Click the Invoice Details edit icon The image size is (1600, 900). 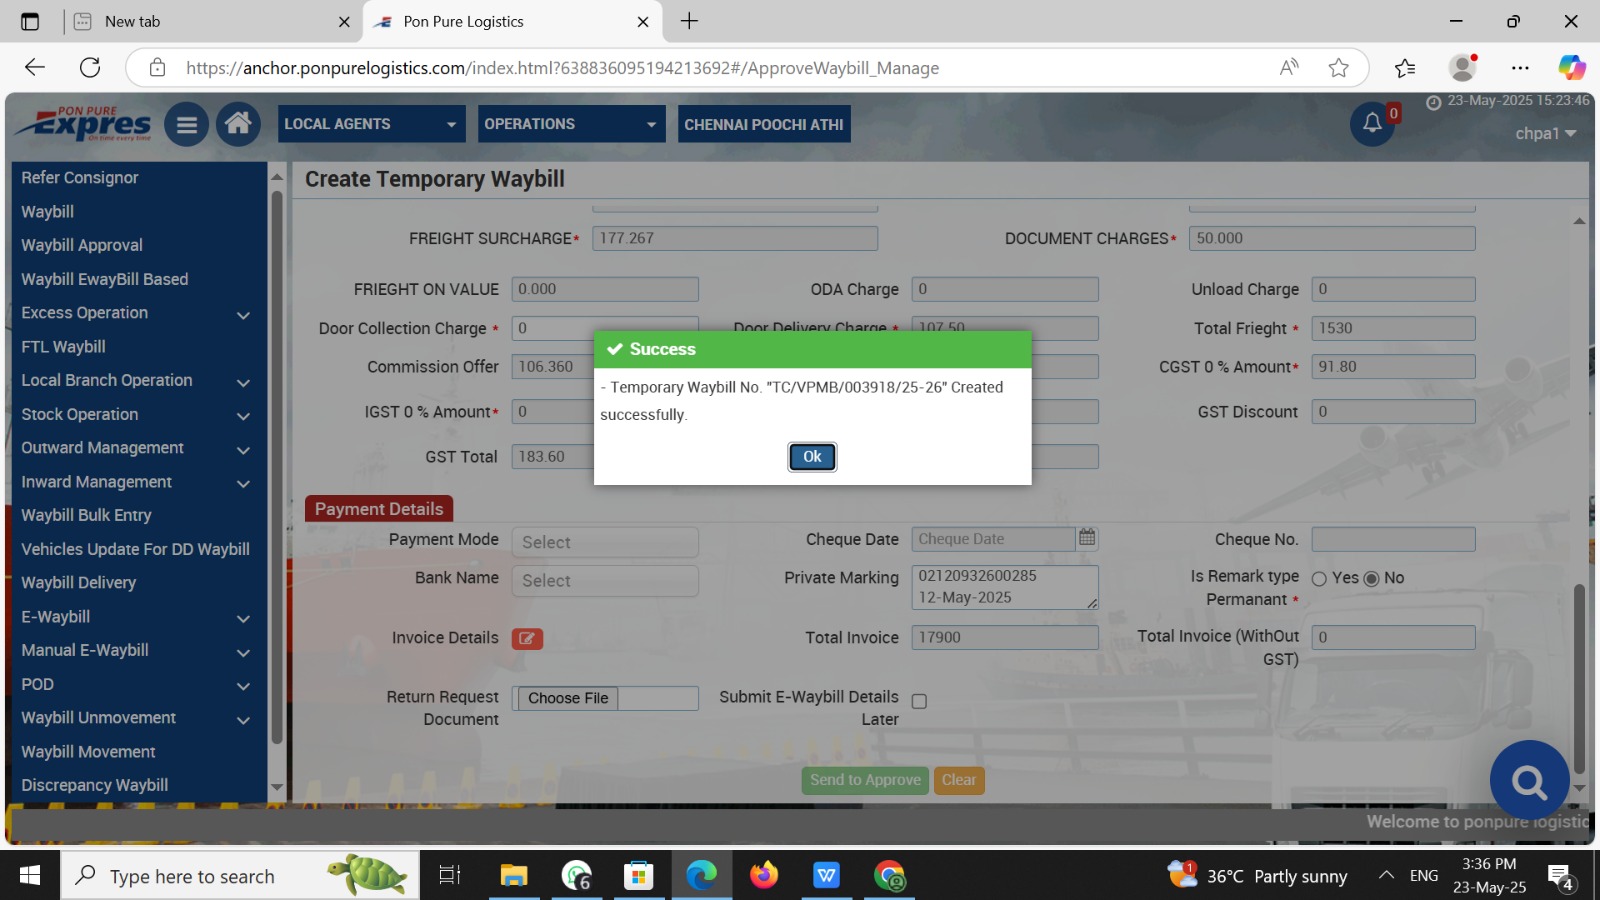[x=527, y=638]
